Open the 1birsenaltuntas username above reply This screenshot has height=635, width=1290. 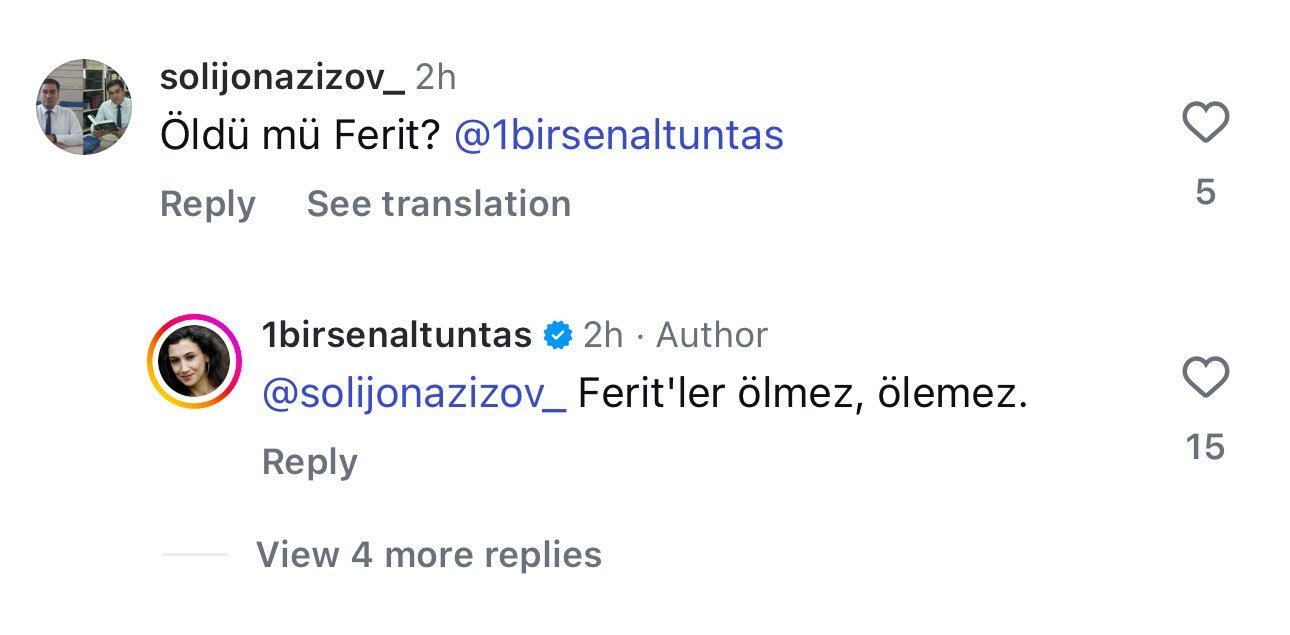396,335
